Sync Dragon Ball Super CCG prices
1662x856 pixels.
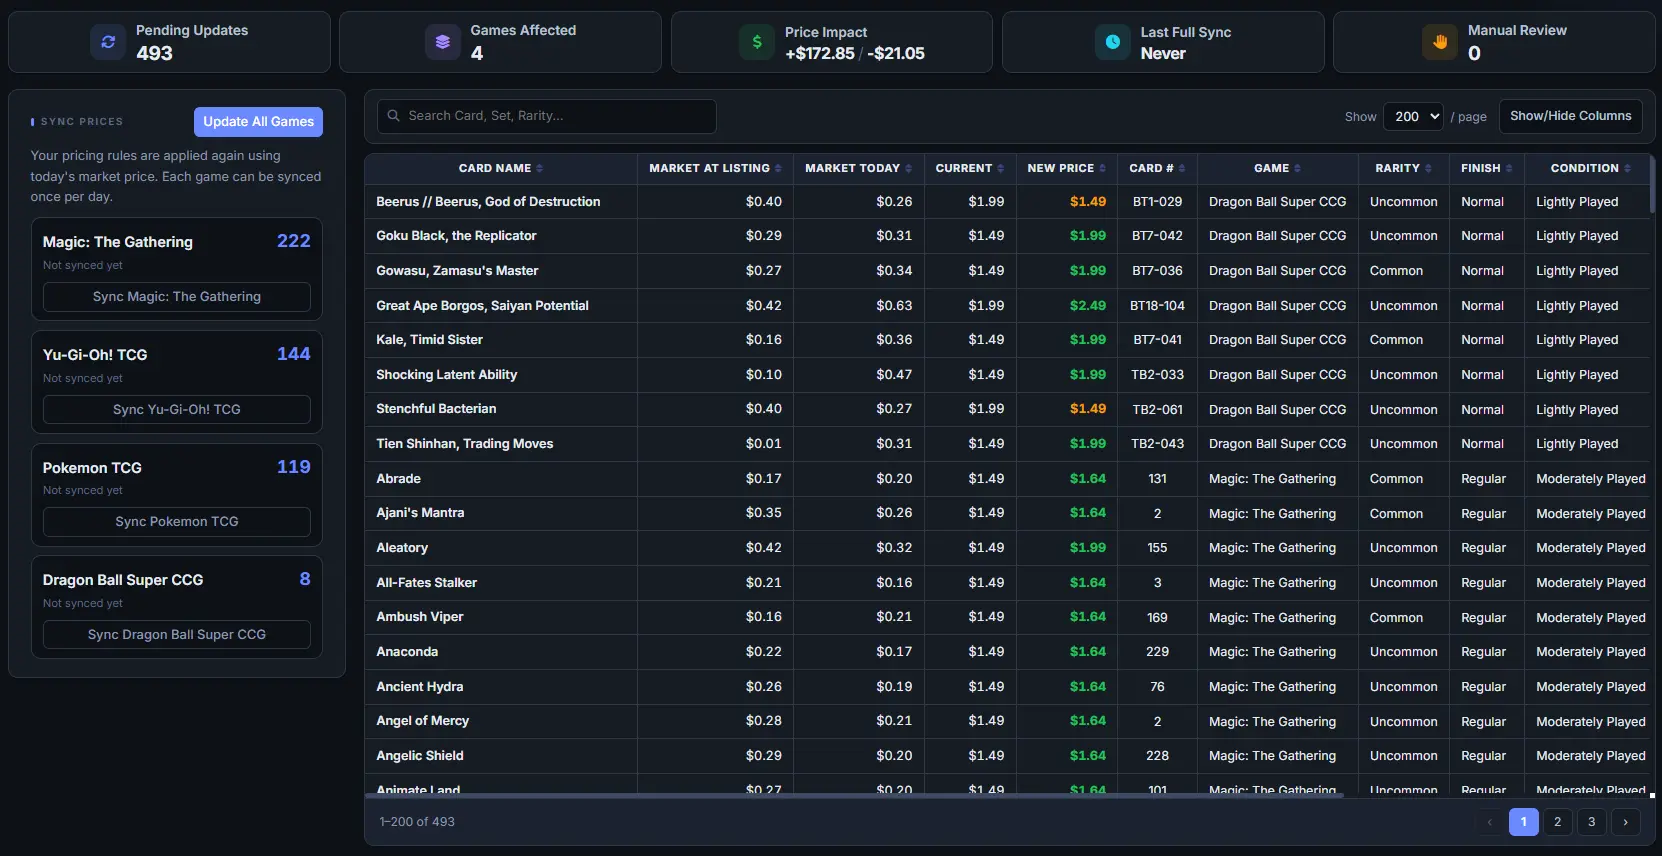pos(177,635)
